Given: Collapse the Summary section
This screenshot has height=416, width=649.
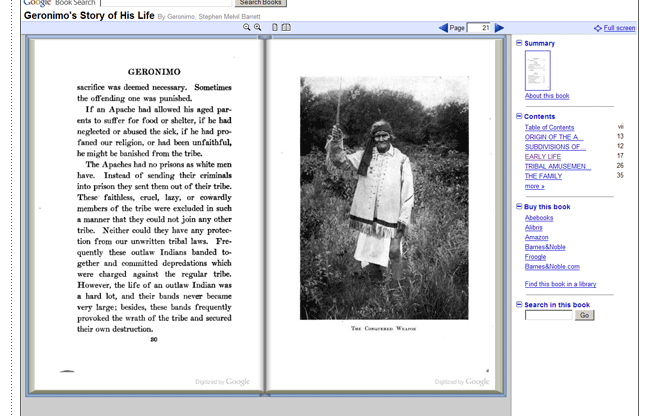Looking at the screenshot, I should 519,43.
